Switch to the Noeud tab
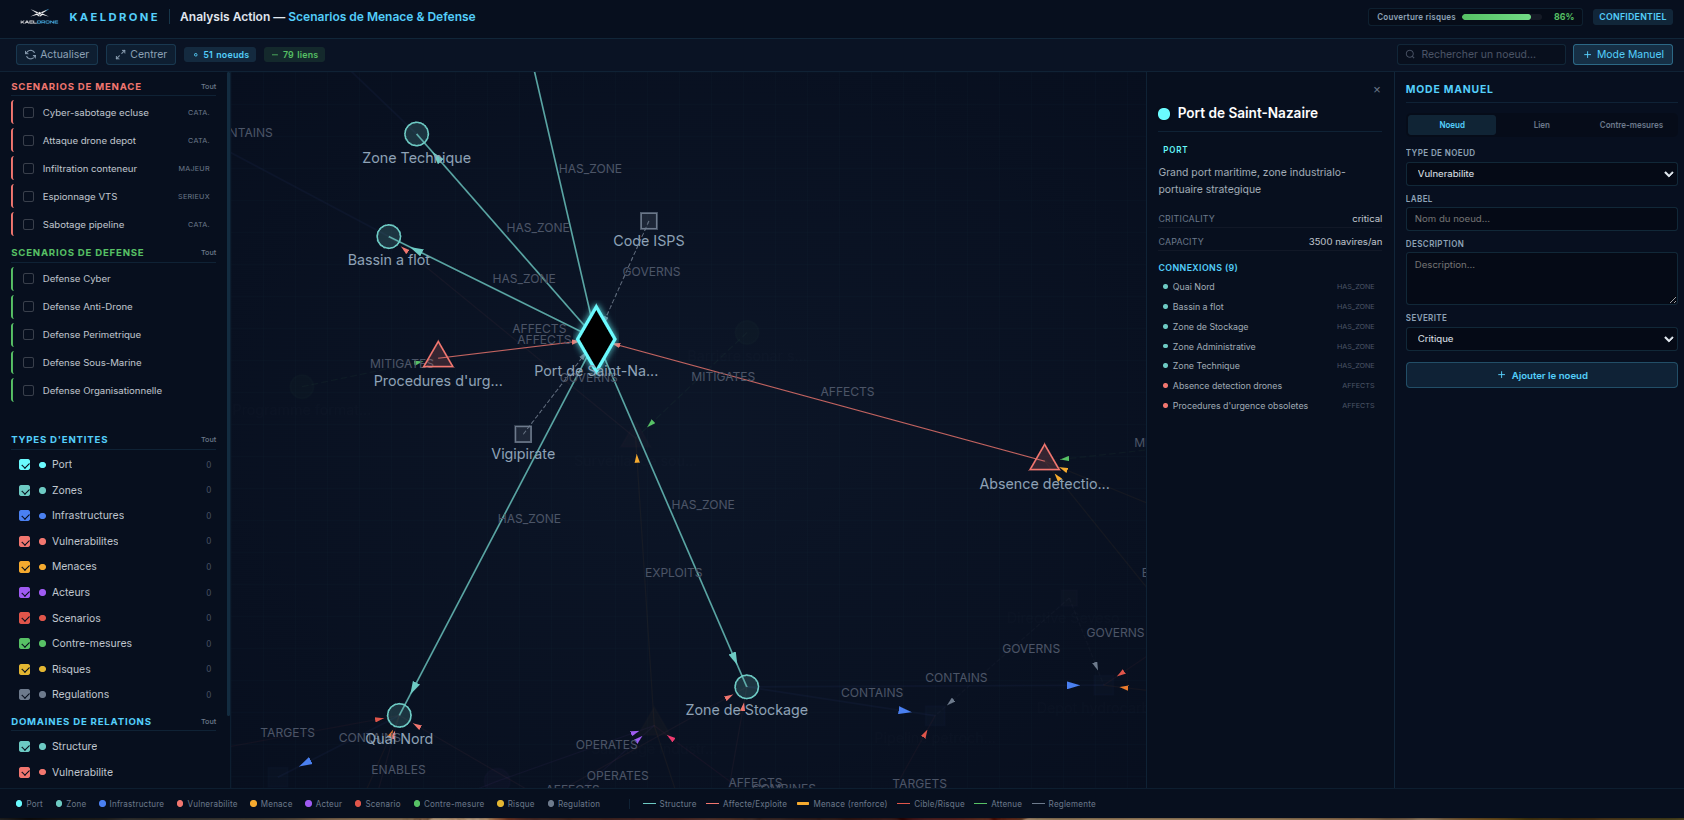Image resolution: width=1684 pixels, height=820 pixels. click(x=1452, y=125)
